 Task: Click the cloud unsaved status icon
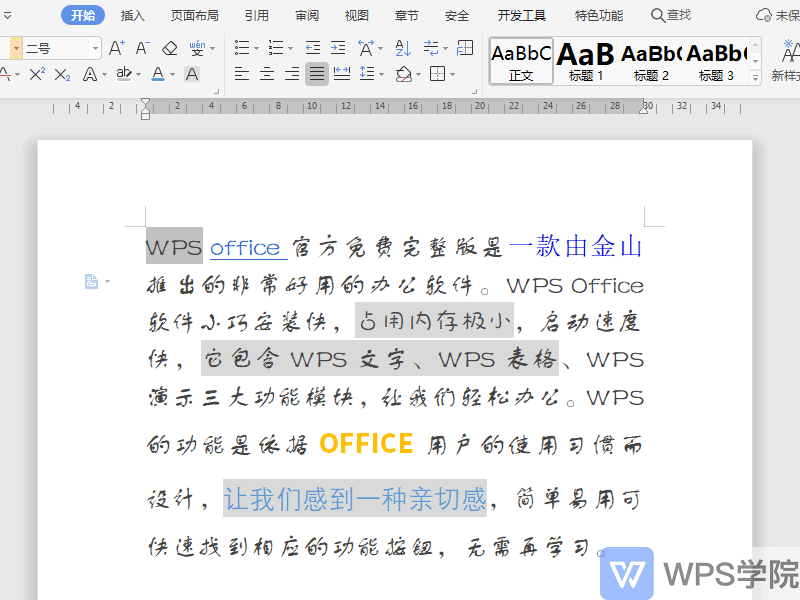[x=764, y=15]
